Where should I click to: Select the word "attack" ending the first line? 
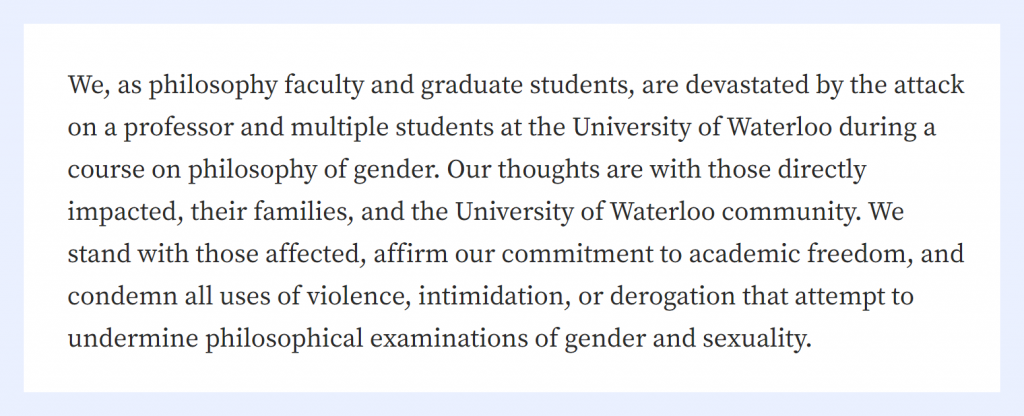coord(930,85)
